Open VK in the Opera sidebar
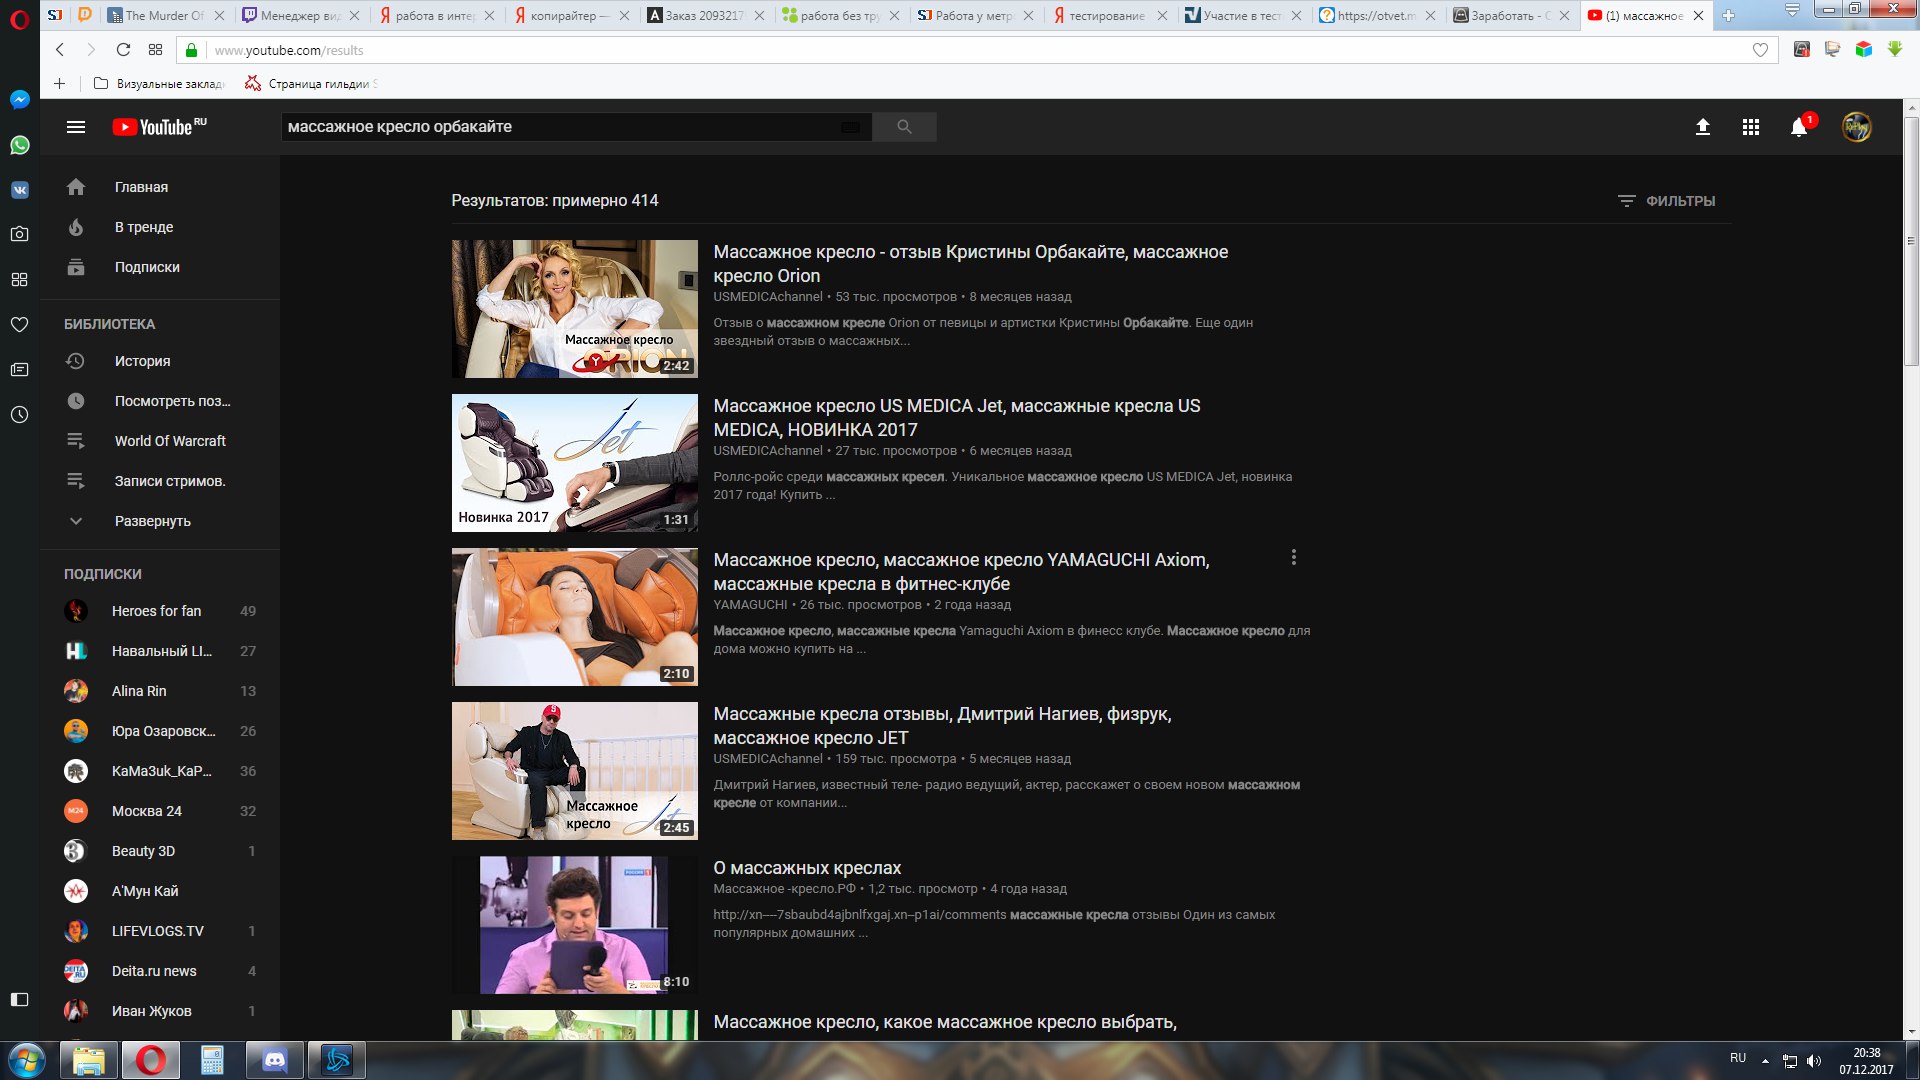Viewport: 1920px width, 1080px height. [19, 190]
